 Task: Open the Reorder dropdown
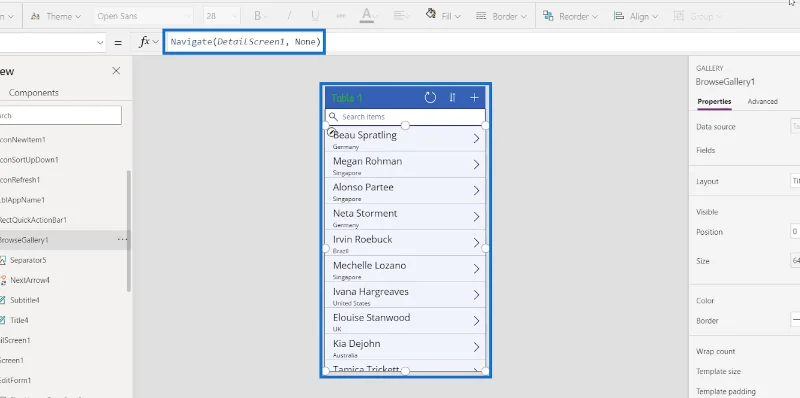pyautogui.click(x=570, y=16)
